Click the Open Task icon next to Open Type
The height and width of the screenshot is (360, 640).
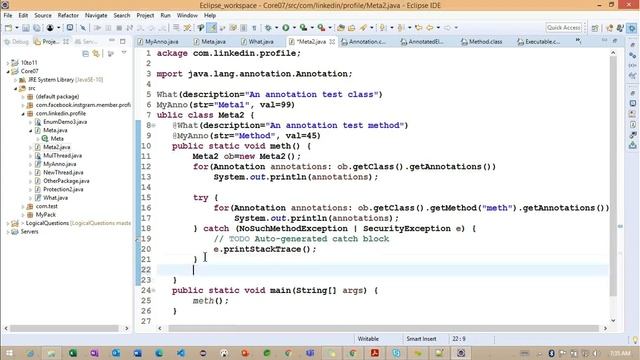coord(351,28)
